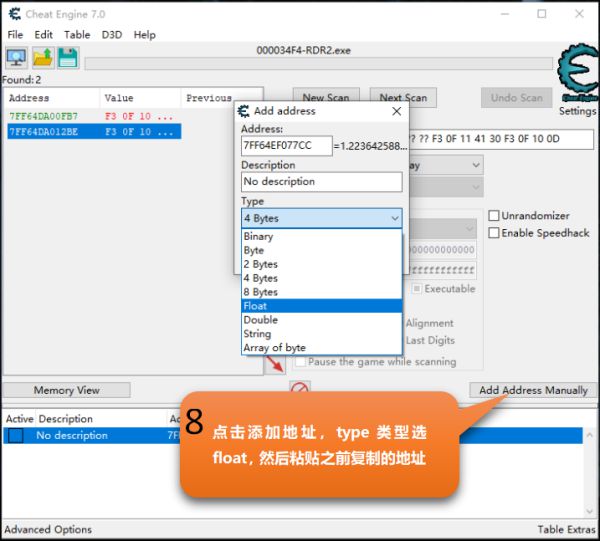
Task: Click the Save floppy disk icon
Action: (x=68, y=58)
